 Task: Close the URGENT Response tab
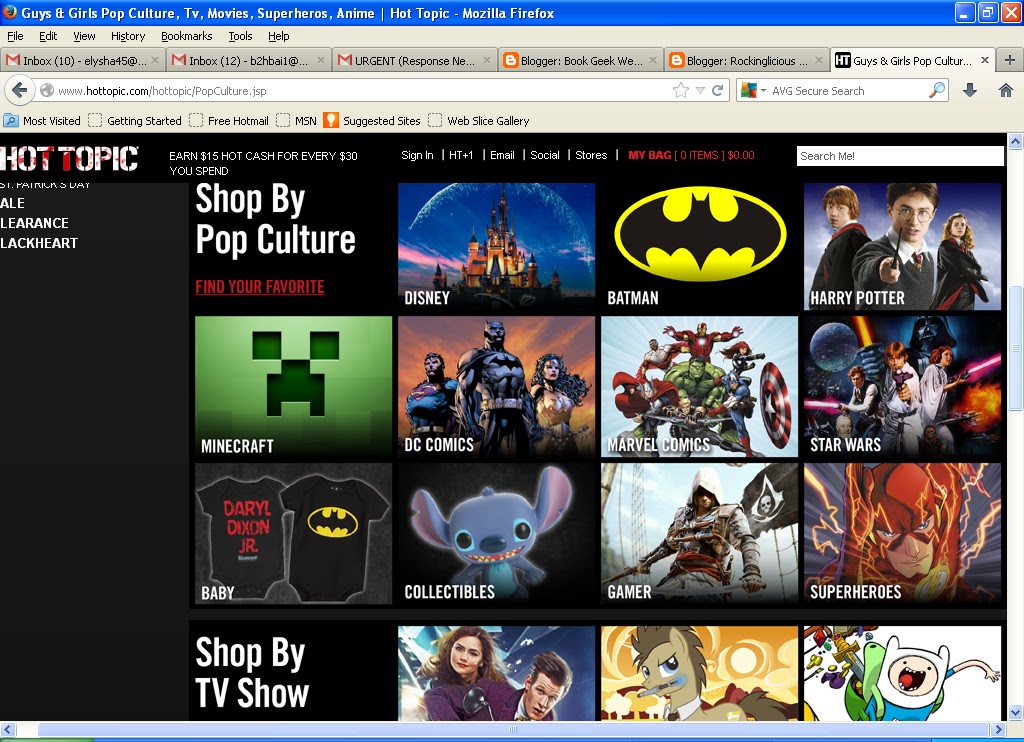coord(487,60)
